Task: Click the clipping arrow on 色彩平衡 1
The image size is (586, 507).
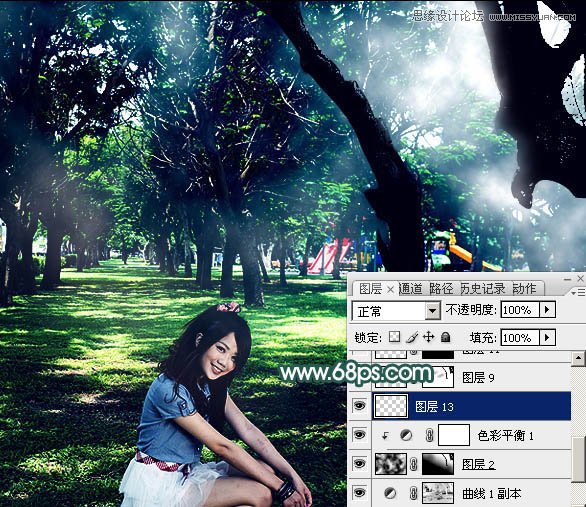Action: tap(385, 436)
